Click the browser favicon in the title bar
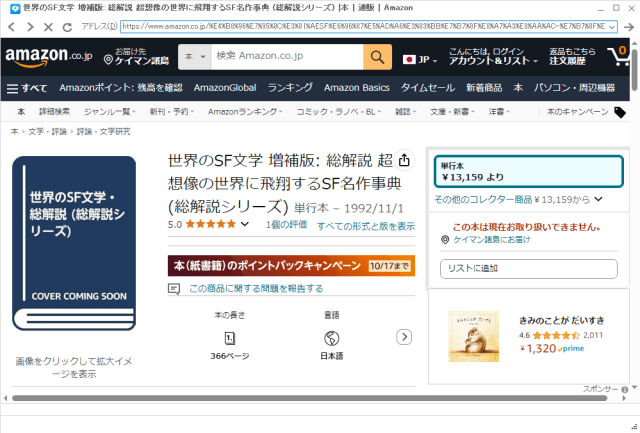This screenshot has height=433, width=640. pyautogui.click(x=15, y=8)
